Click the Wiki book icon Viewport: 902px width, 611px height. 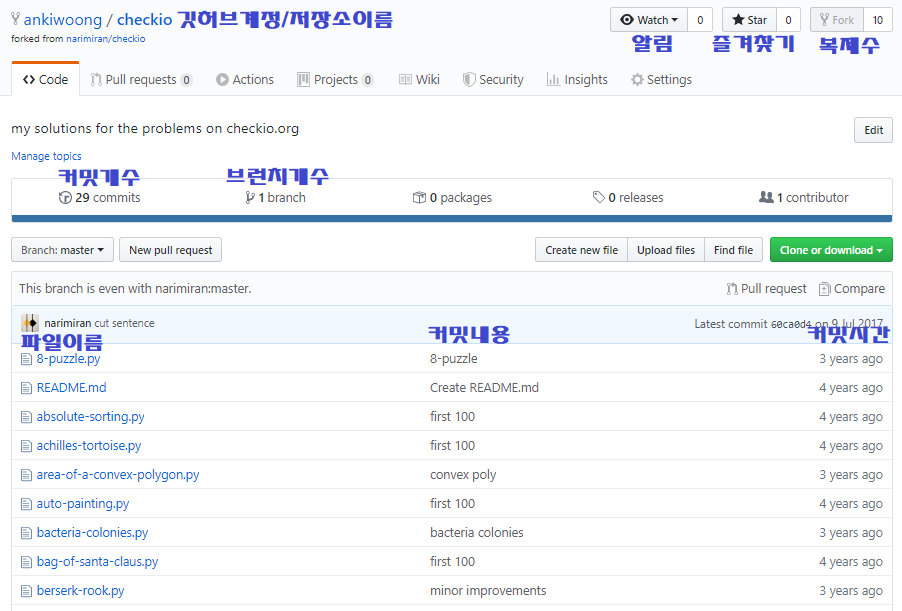(405, 79)
